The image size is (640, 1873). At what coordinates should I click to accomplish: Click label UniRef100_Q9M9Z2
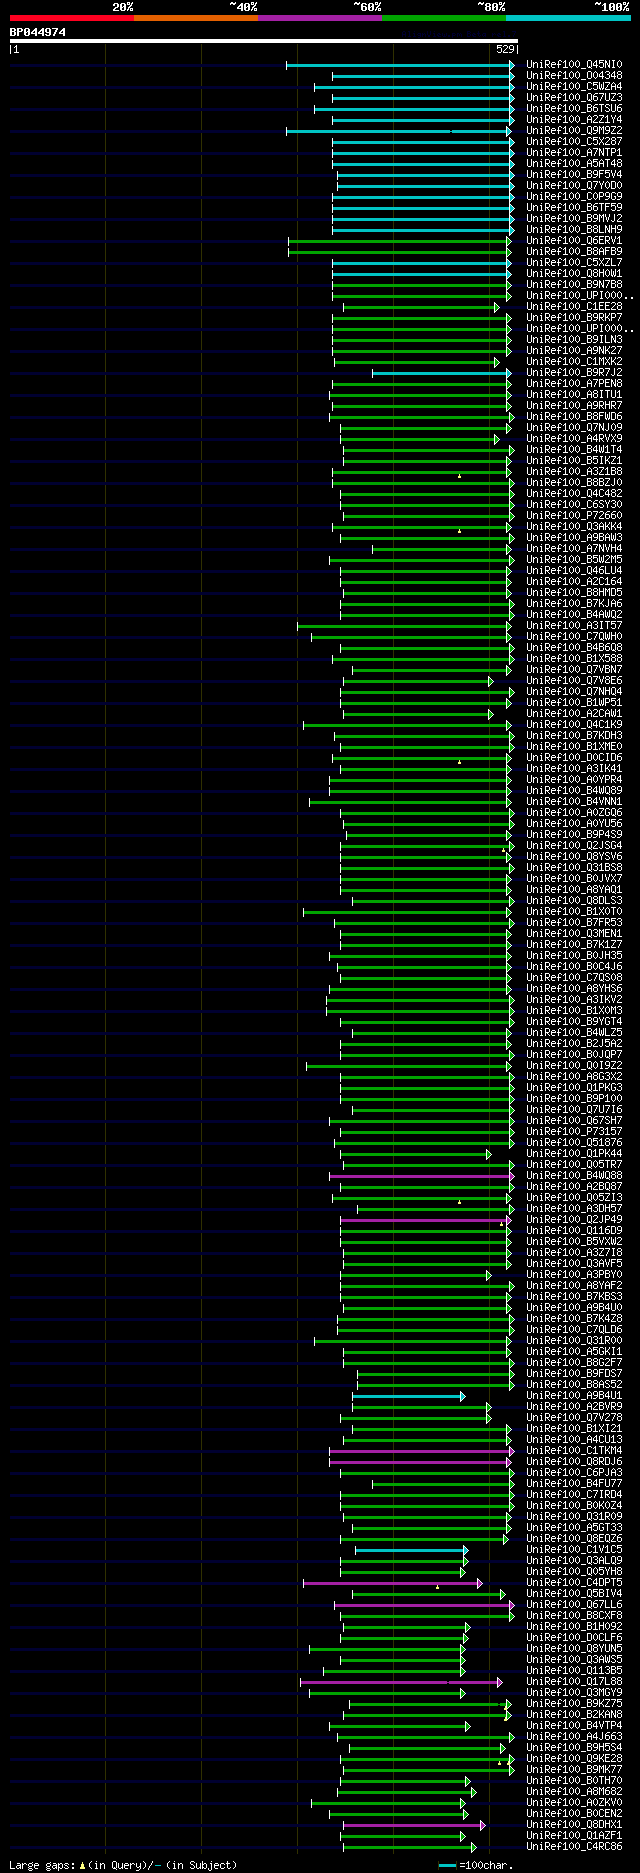pos(574,131)
